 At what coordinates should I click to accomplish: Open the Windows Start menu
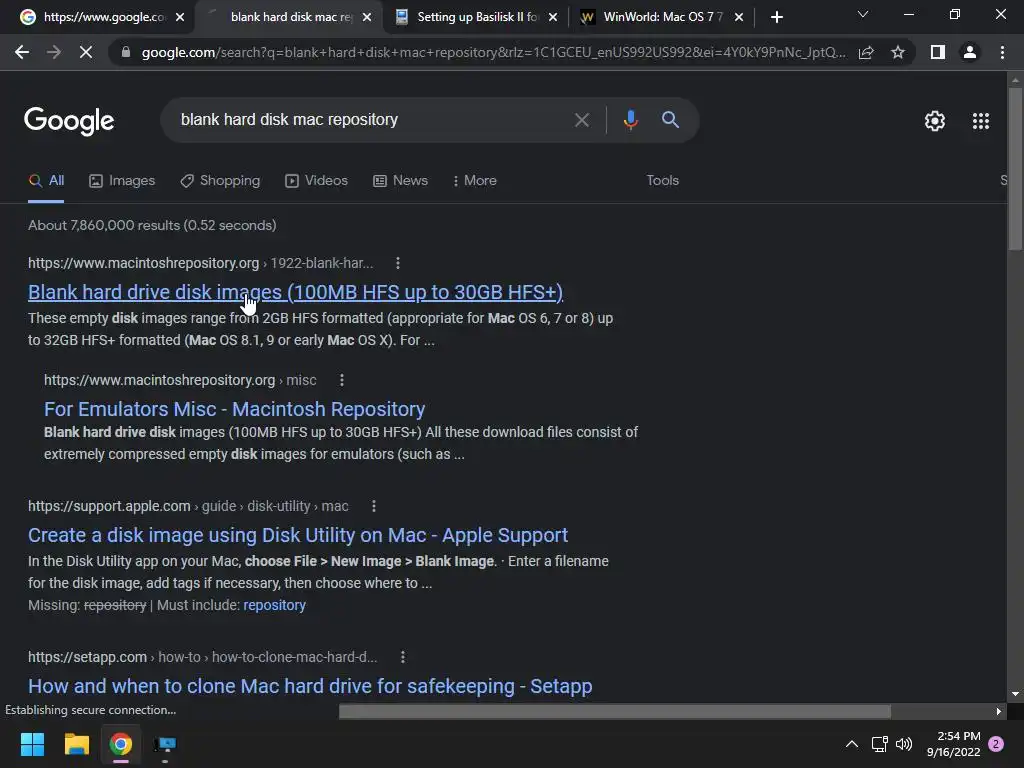point(32,744)
